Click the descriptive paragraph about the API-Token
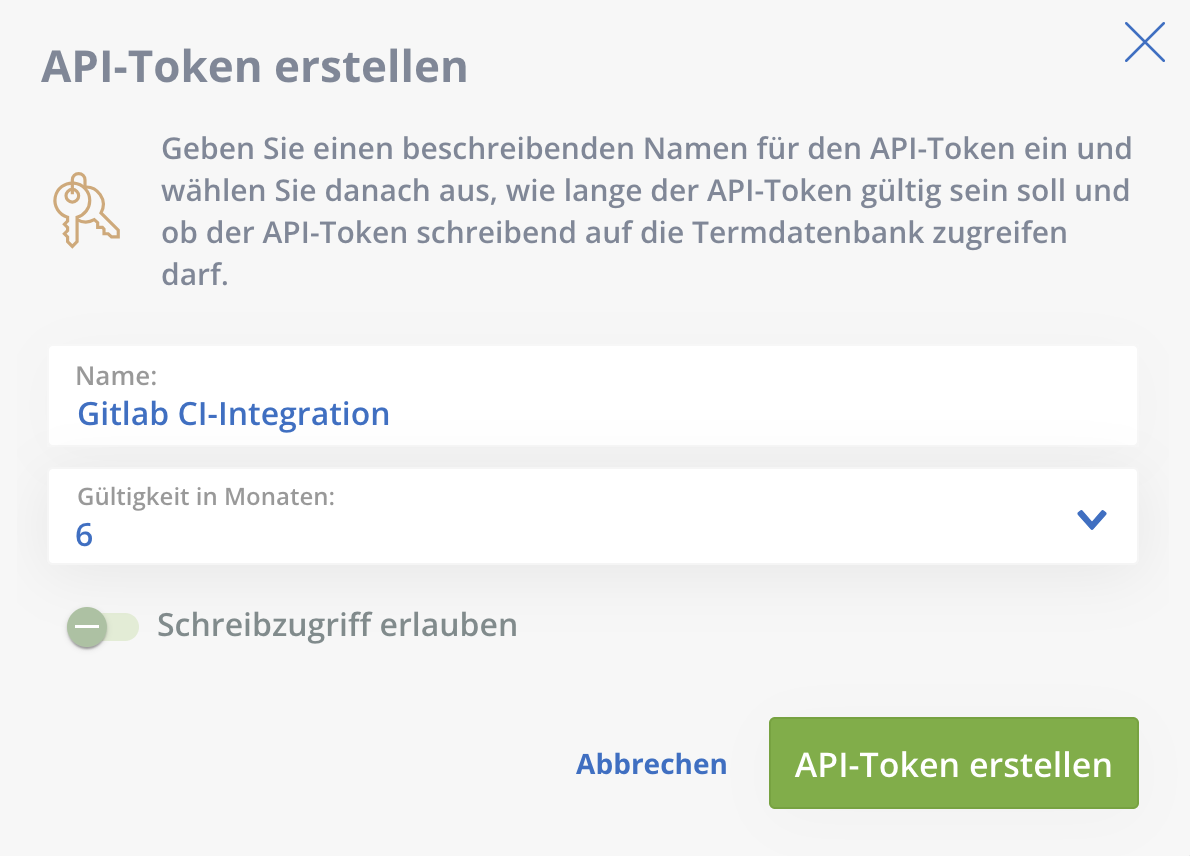This screenshot has height=856, width=1190. (x=647, y=211)
